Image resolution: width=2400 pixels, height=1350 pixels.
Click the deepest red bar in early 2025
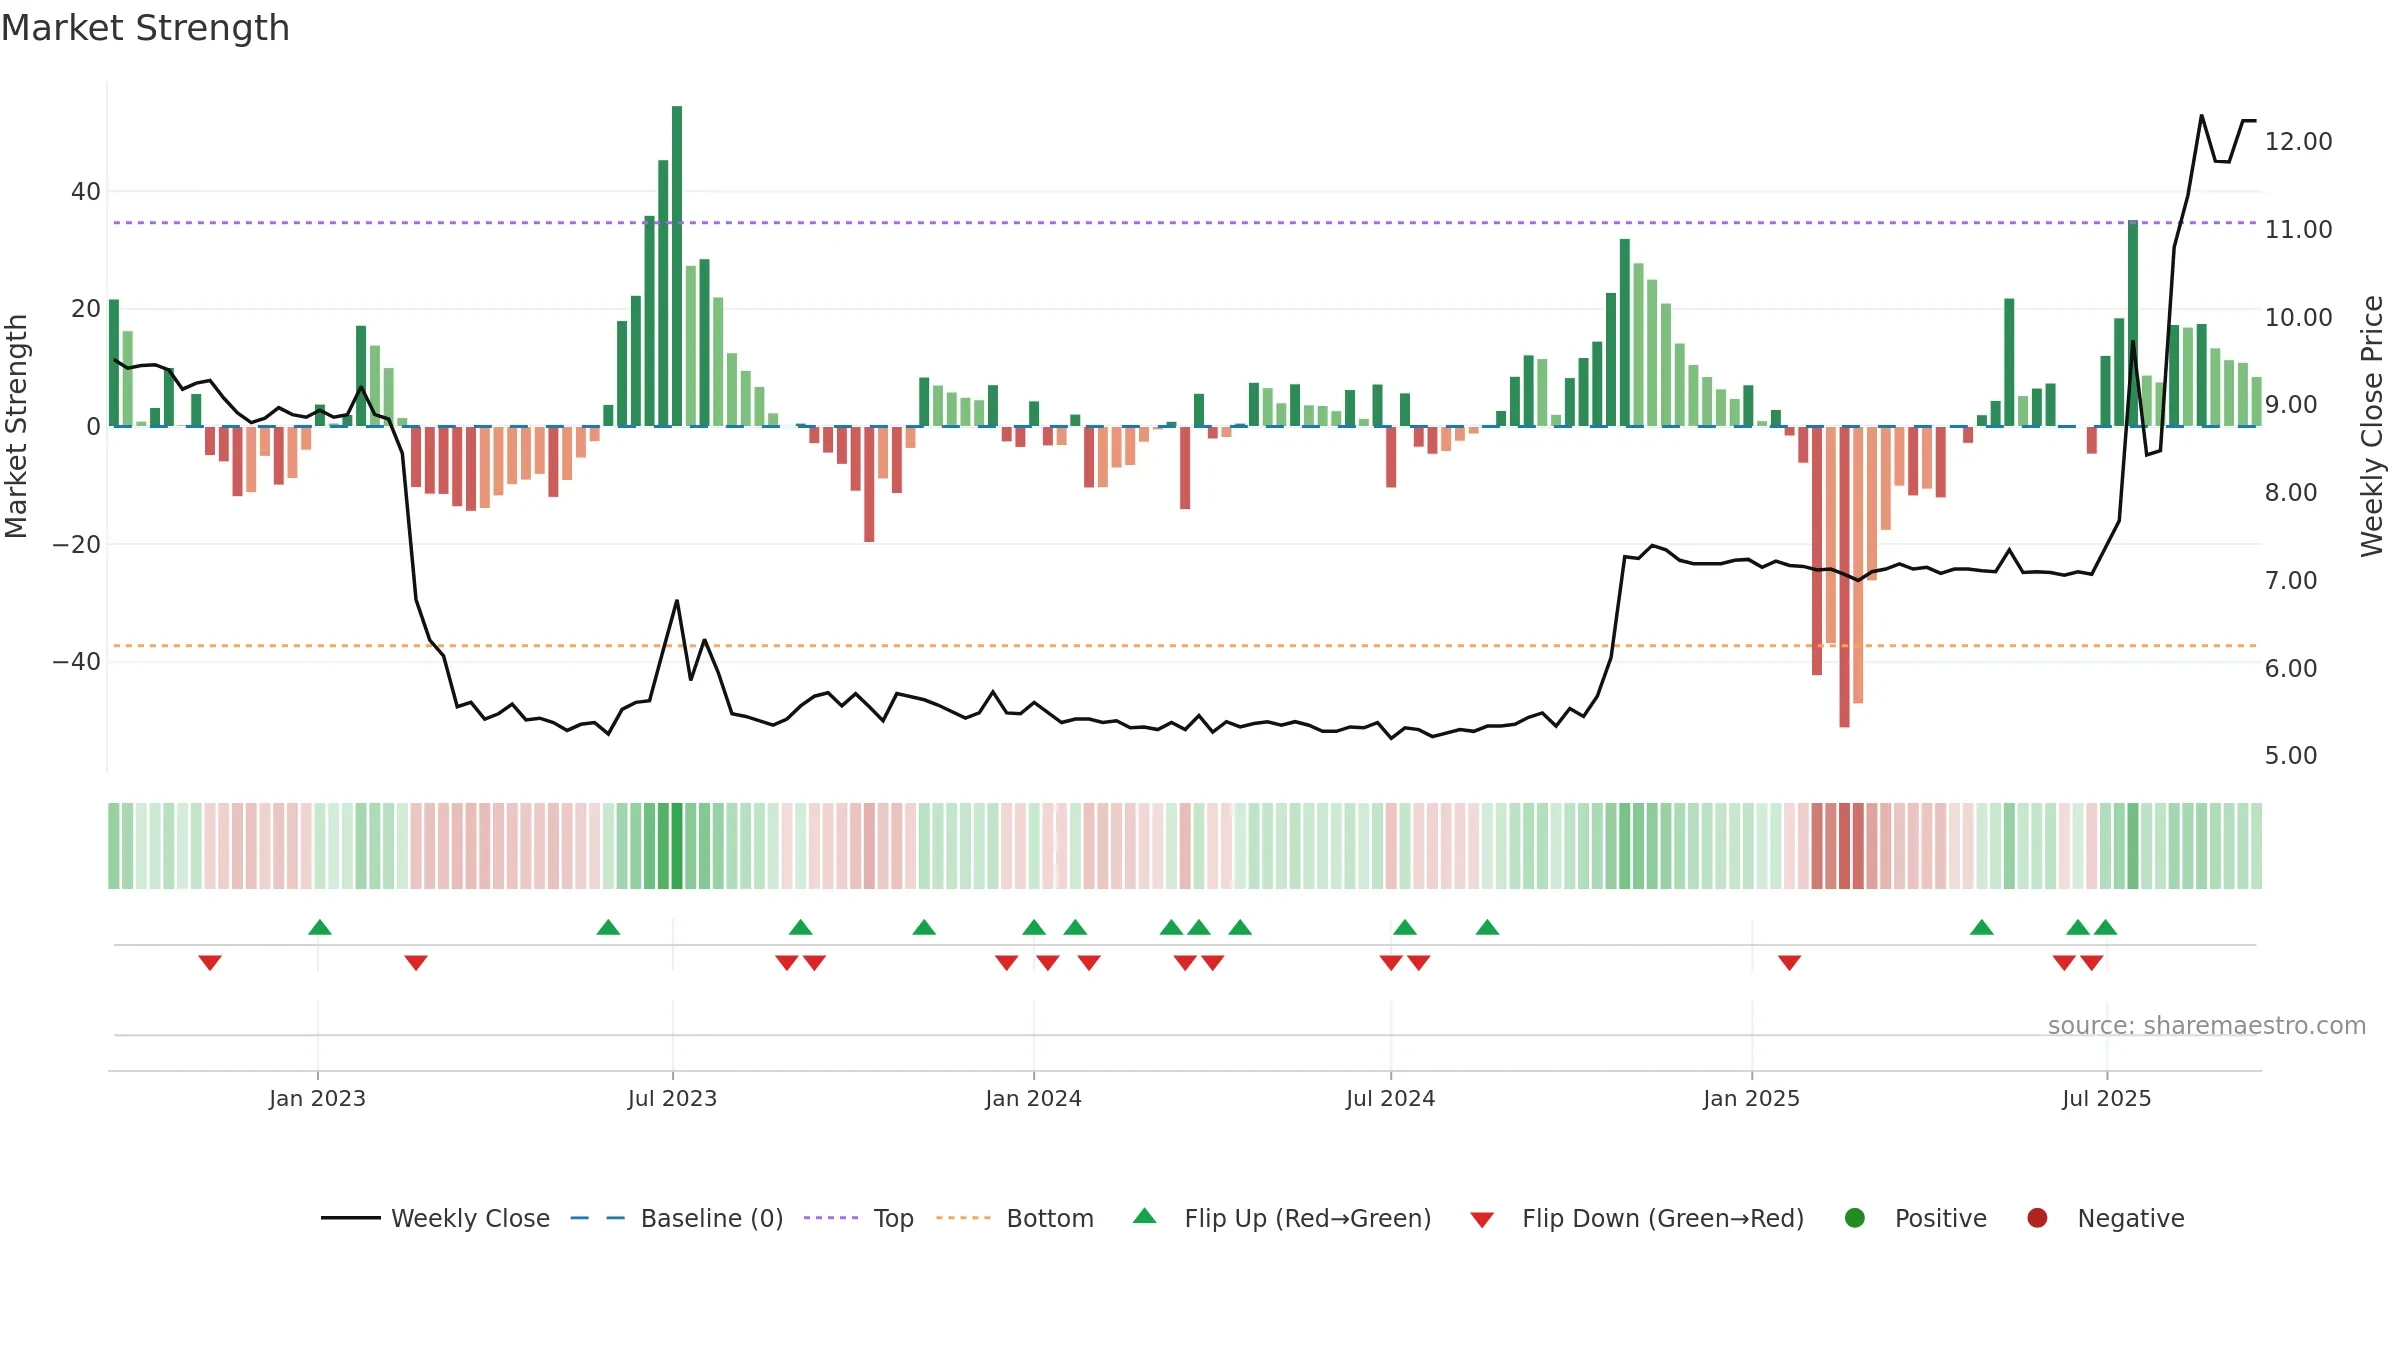coord(1844,577)
